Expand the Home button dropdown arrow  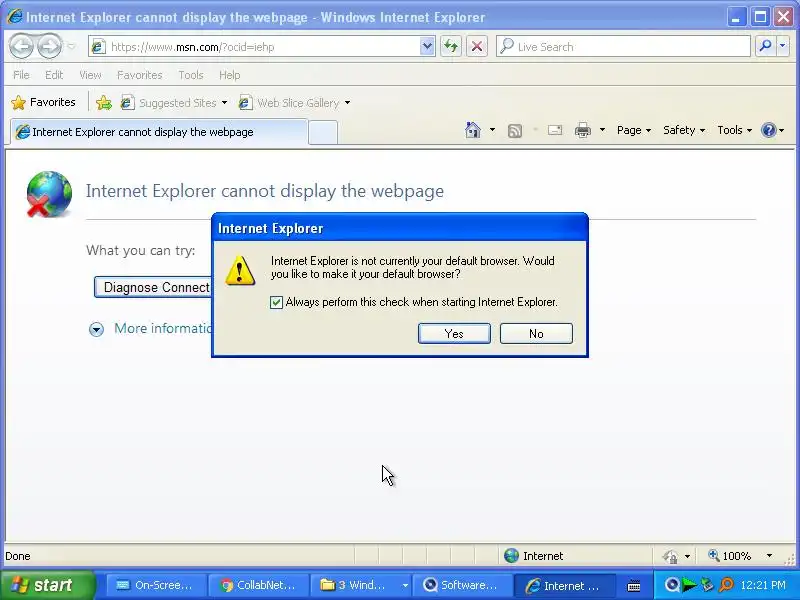click(492, 130)
